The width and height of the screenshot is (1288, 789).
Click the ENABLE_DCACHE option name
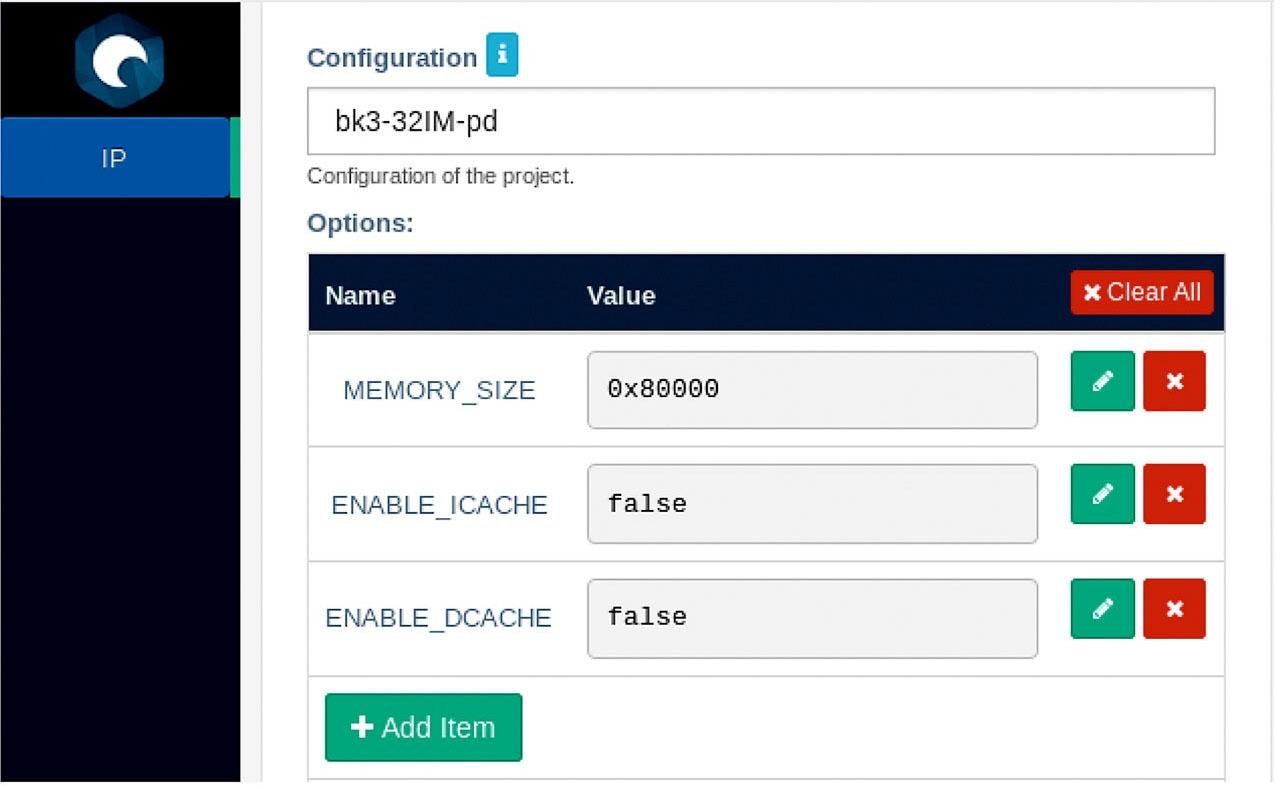tap(438, 618)
